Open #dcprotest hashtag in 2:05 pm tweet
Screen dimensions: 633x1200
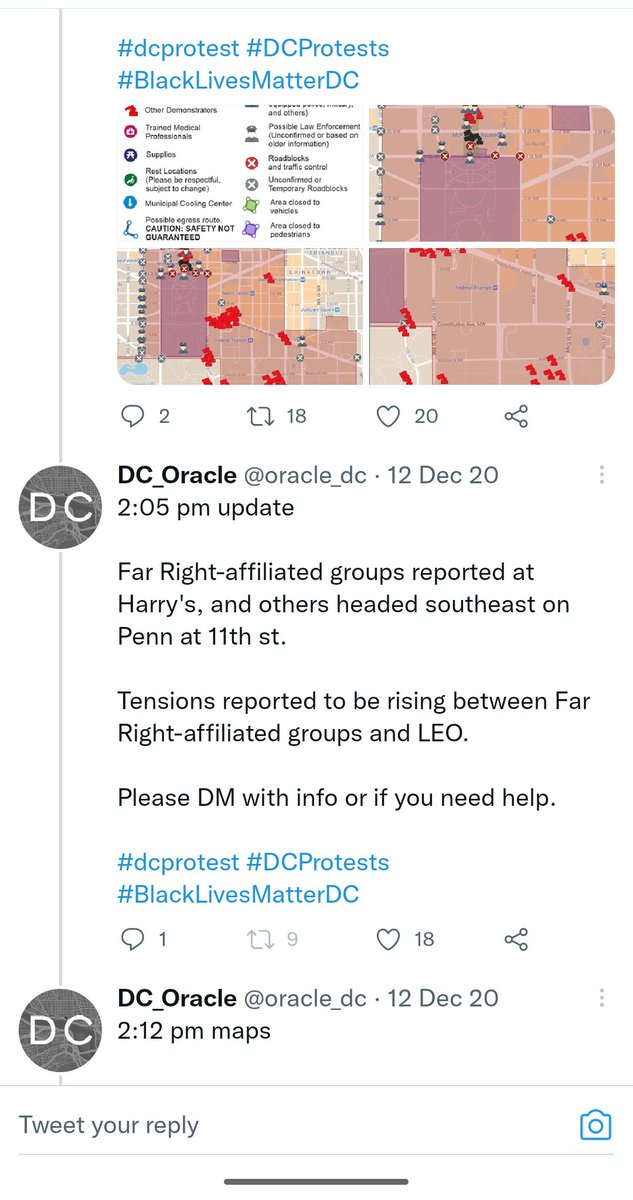pos(178,862)
